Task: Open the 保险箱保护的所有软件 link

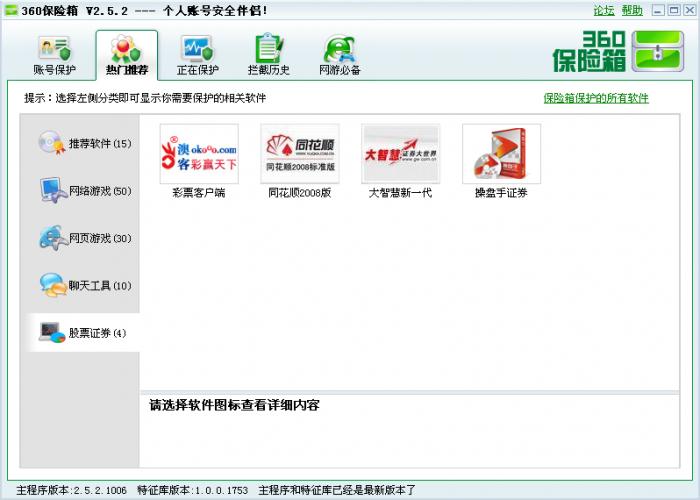Action: click(x=596, y=98)
